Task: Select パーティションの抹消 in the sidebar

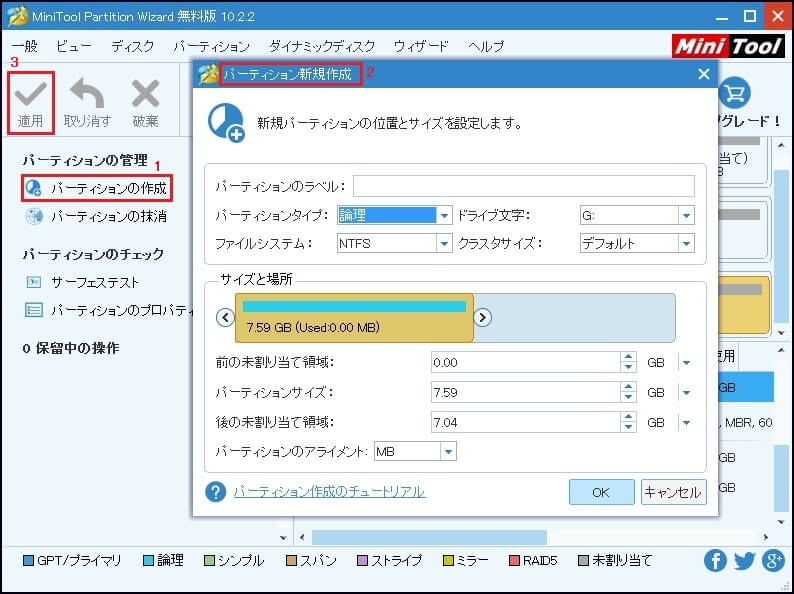Action: 108,216
